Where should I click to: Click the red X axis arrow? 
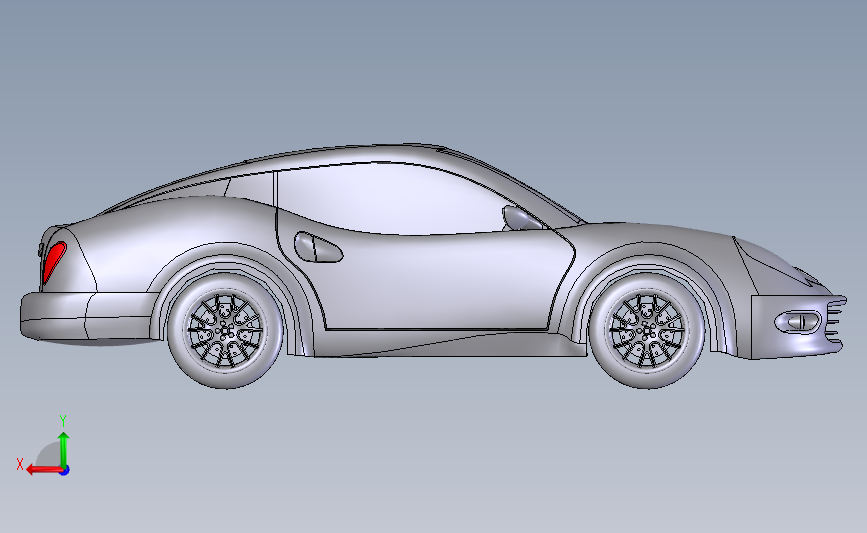(43, 470)
